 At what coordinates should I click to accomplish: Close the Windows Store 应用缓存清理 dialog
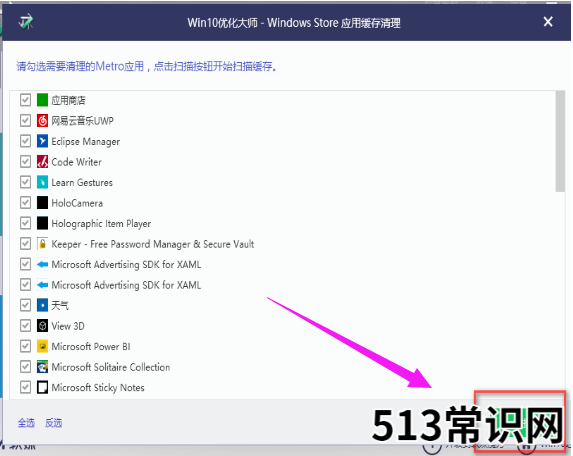click(x=548, y=22)
